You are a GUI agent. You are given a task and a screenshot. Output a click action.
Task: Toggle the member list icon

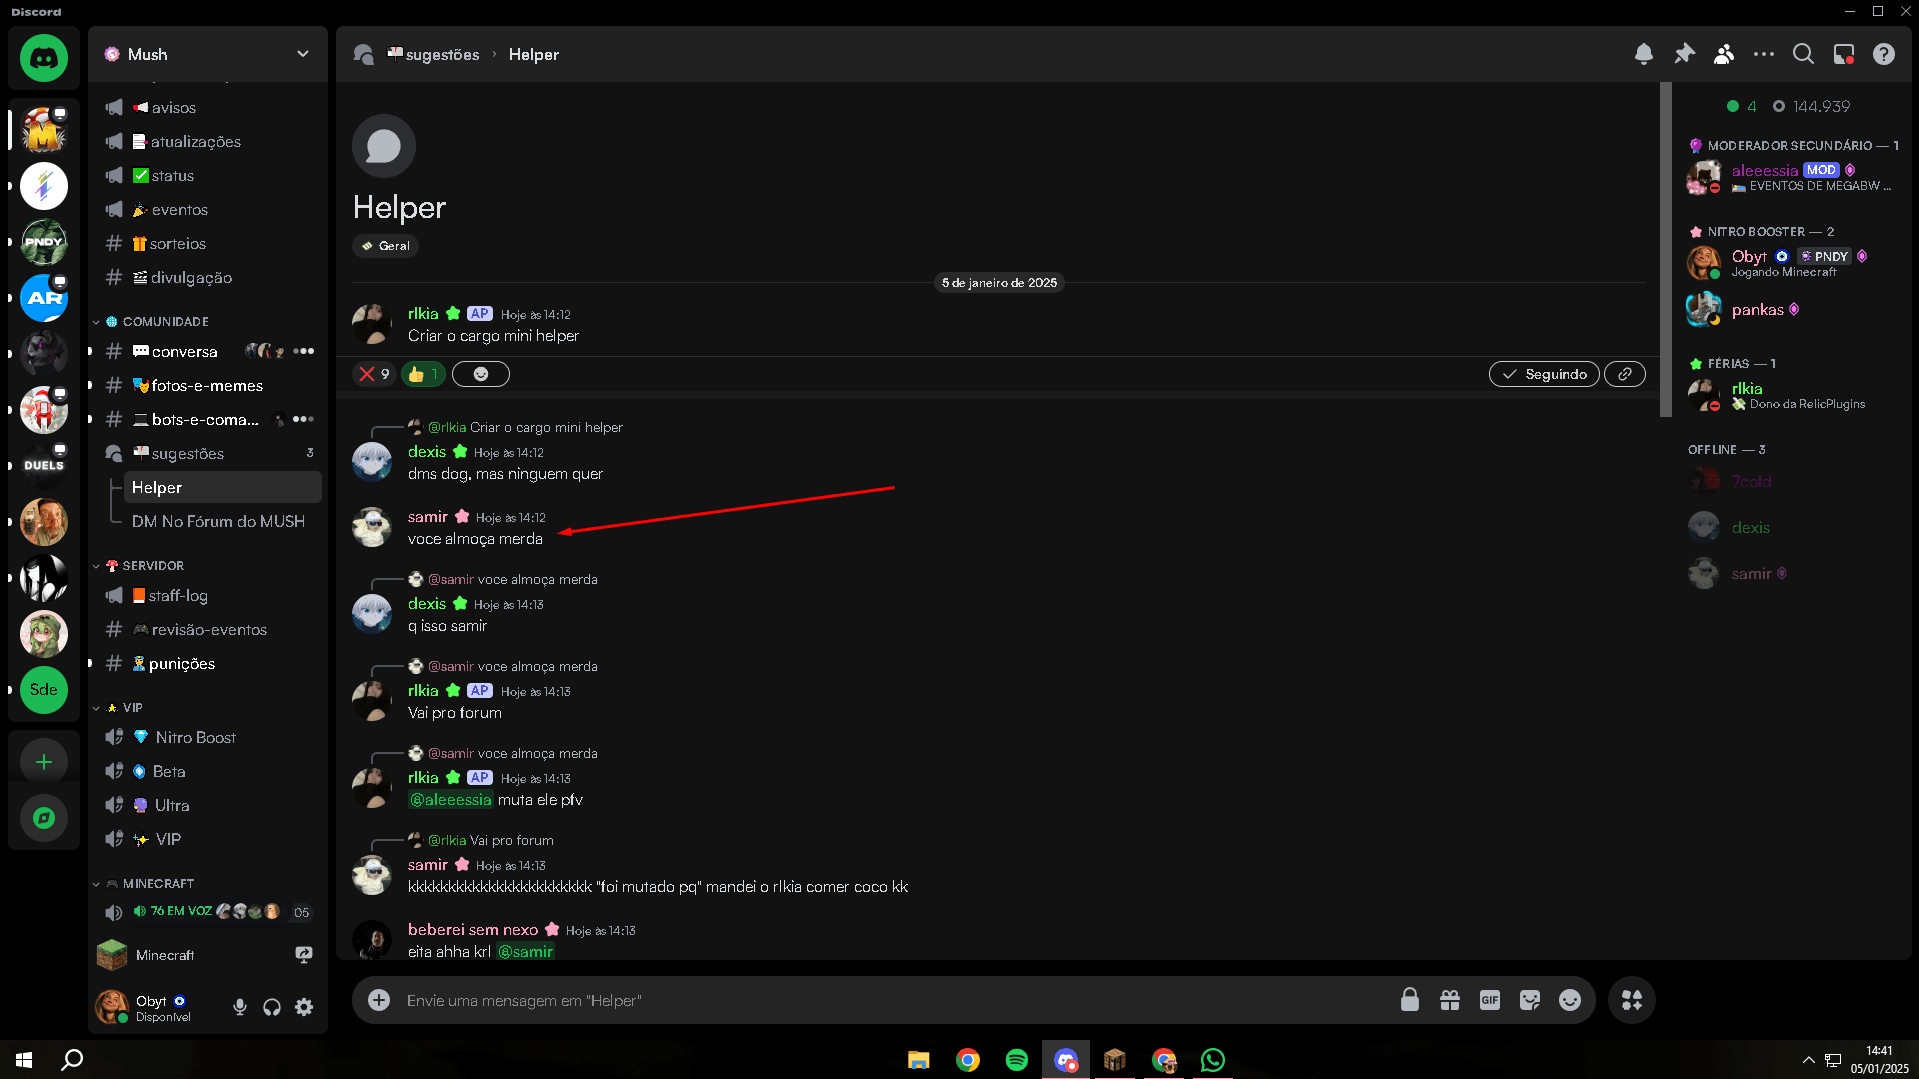click(1724, 54)
